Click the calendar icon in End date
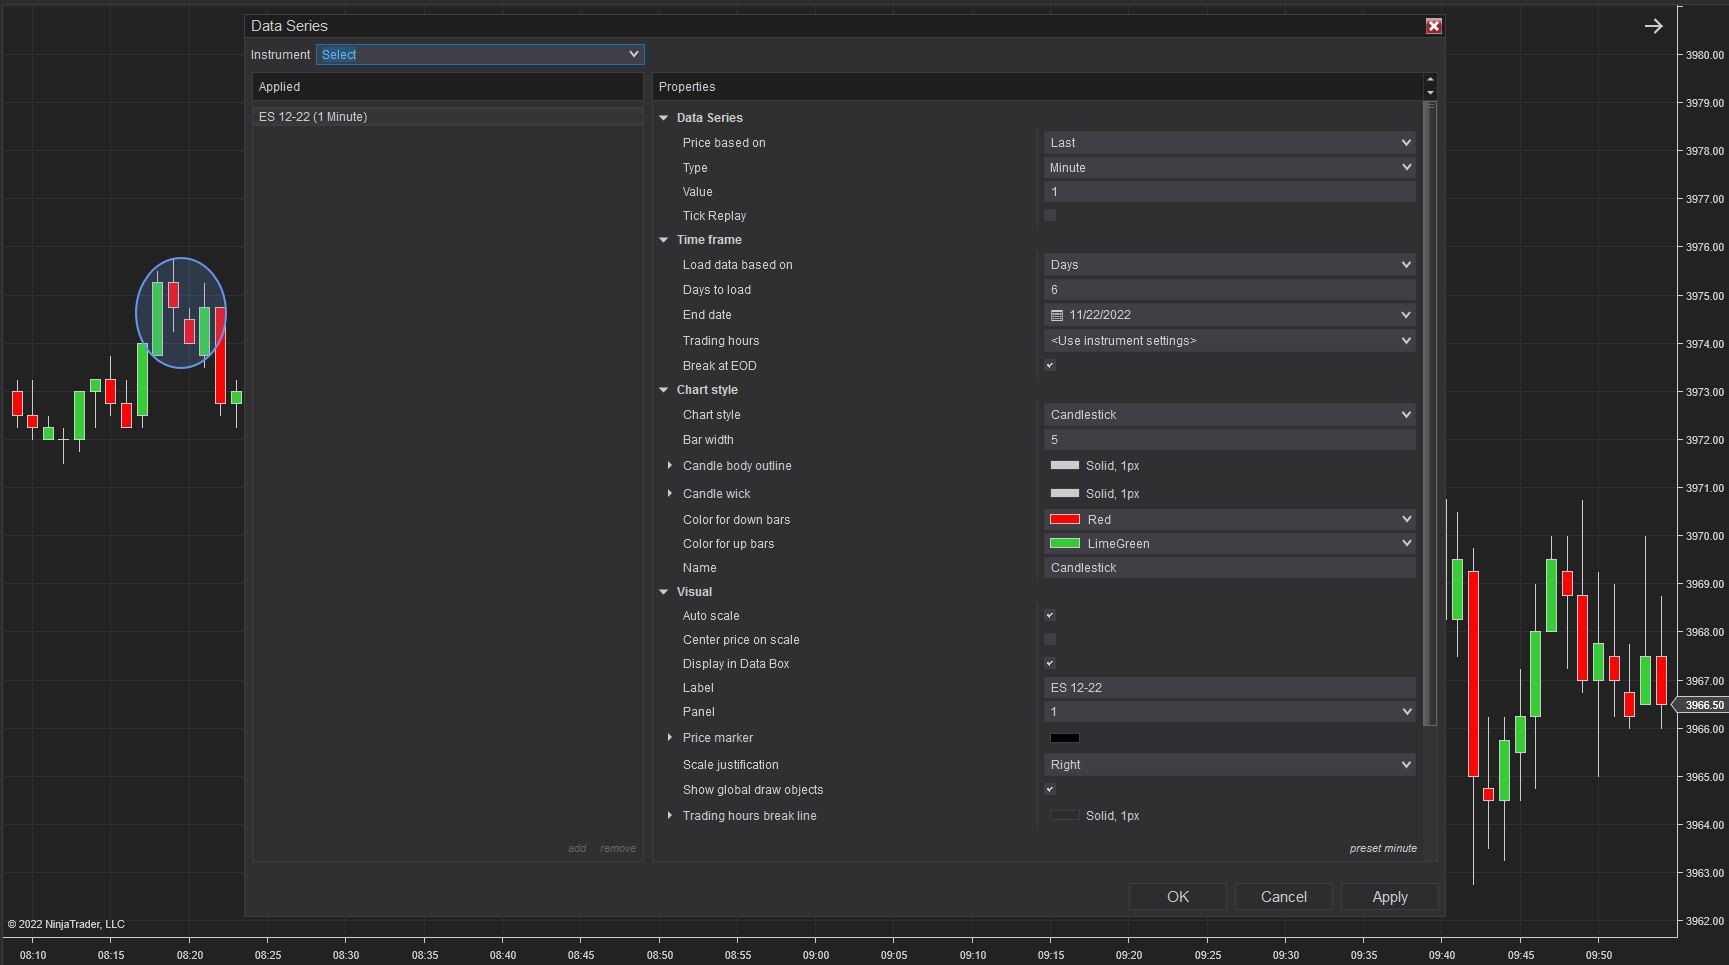 point(1057,315)
